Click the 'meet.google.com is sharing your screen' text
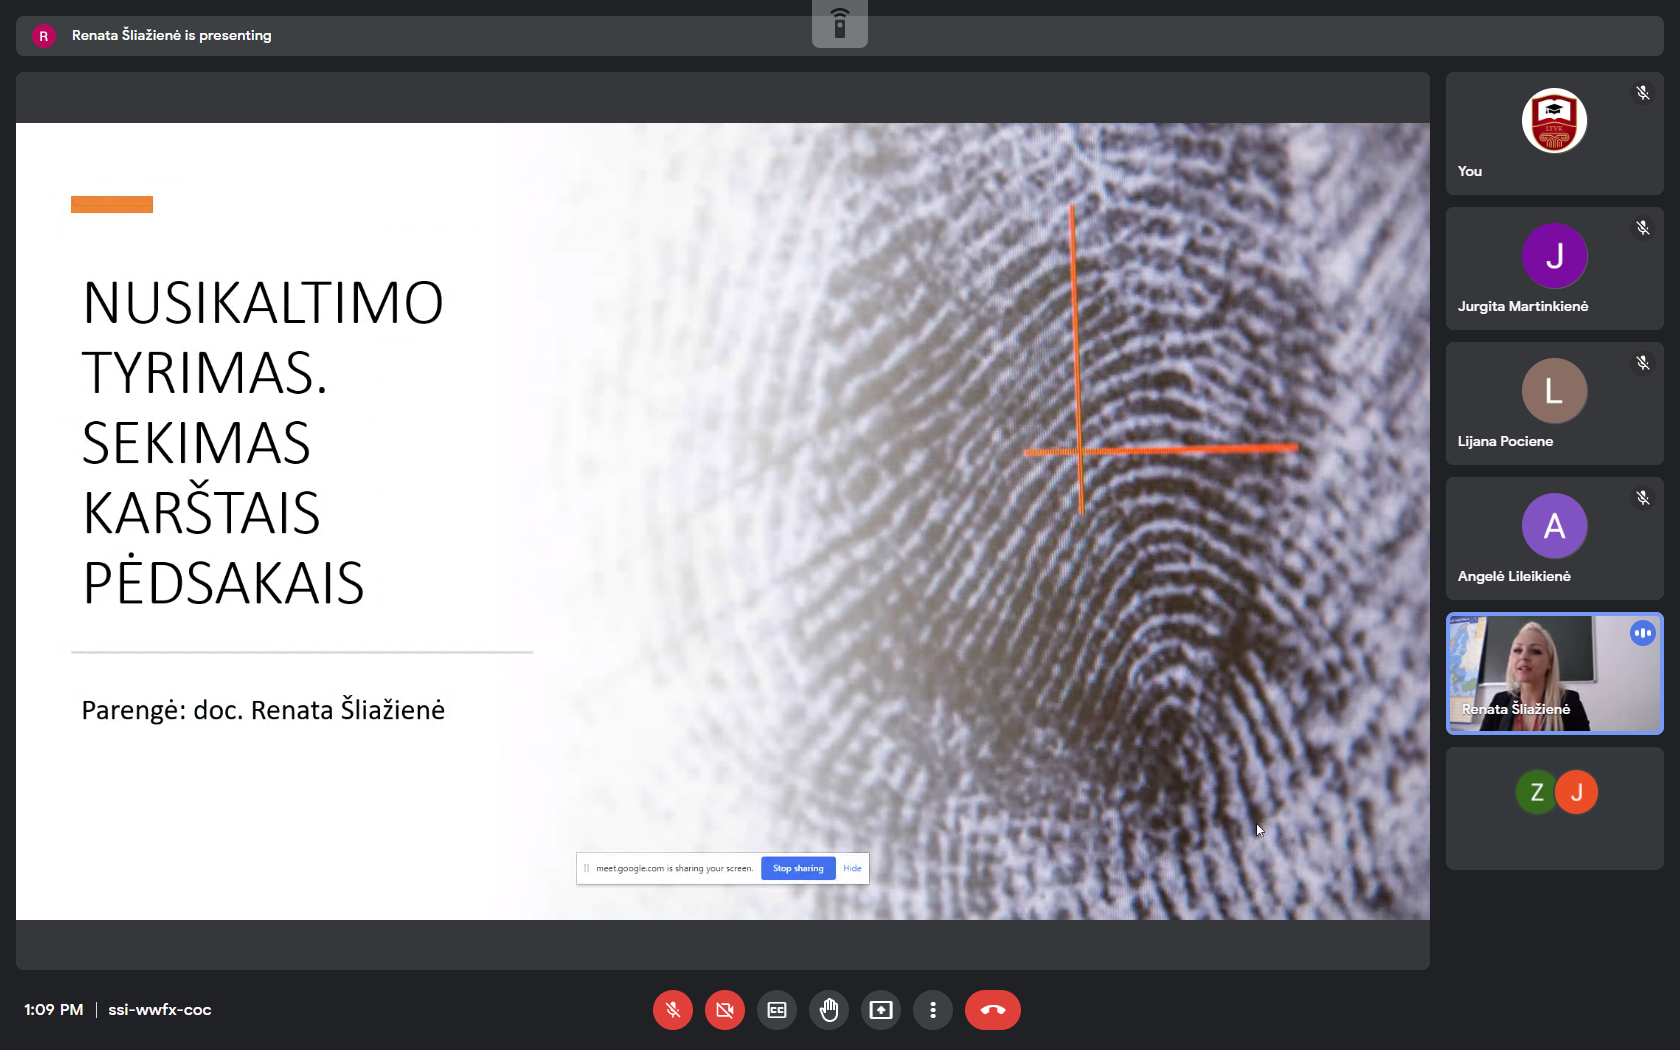This screenshot has width=1680, height=1050. tap(674, 868)
